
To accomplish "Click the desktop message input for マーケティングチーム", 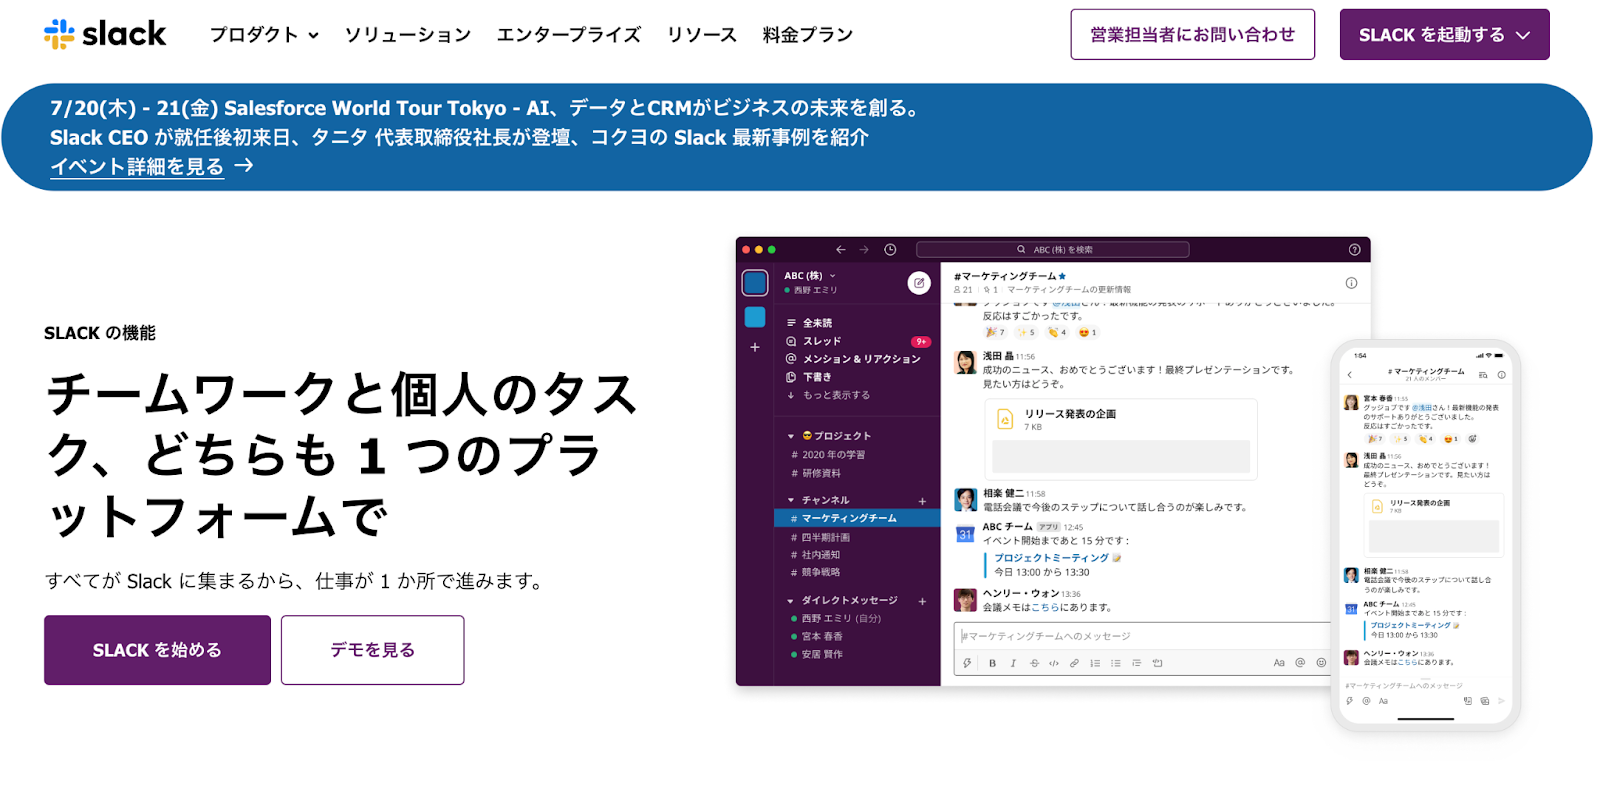I will click(x=1141, y=636).
